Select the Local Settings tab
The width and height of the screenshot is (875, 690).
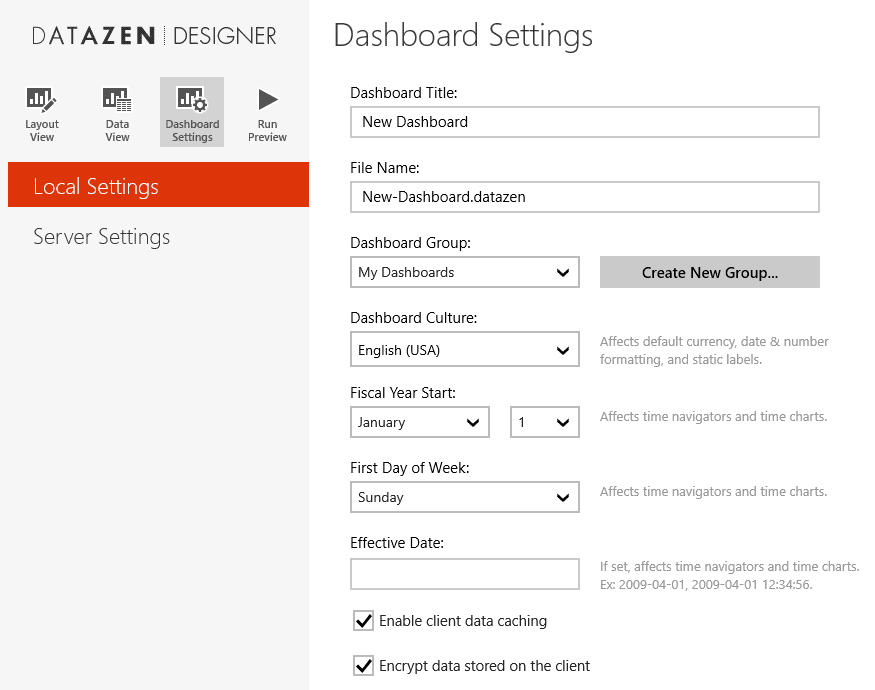click(158, 186)
